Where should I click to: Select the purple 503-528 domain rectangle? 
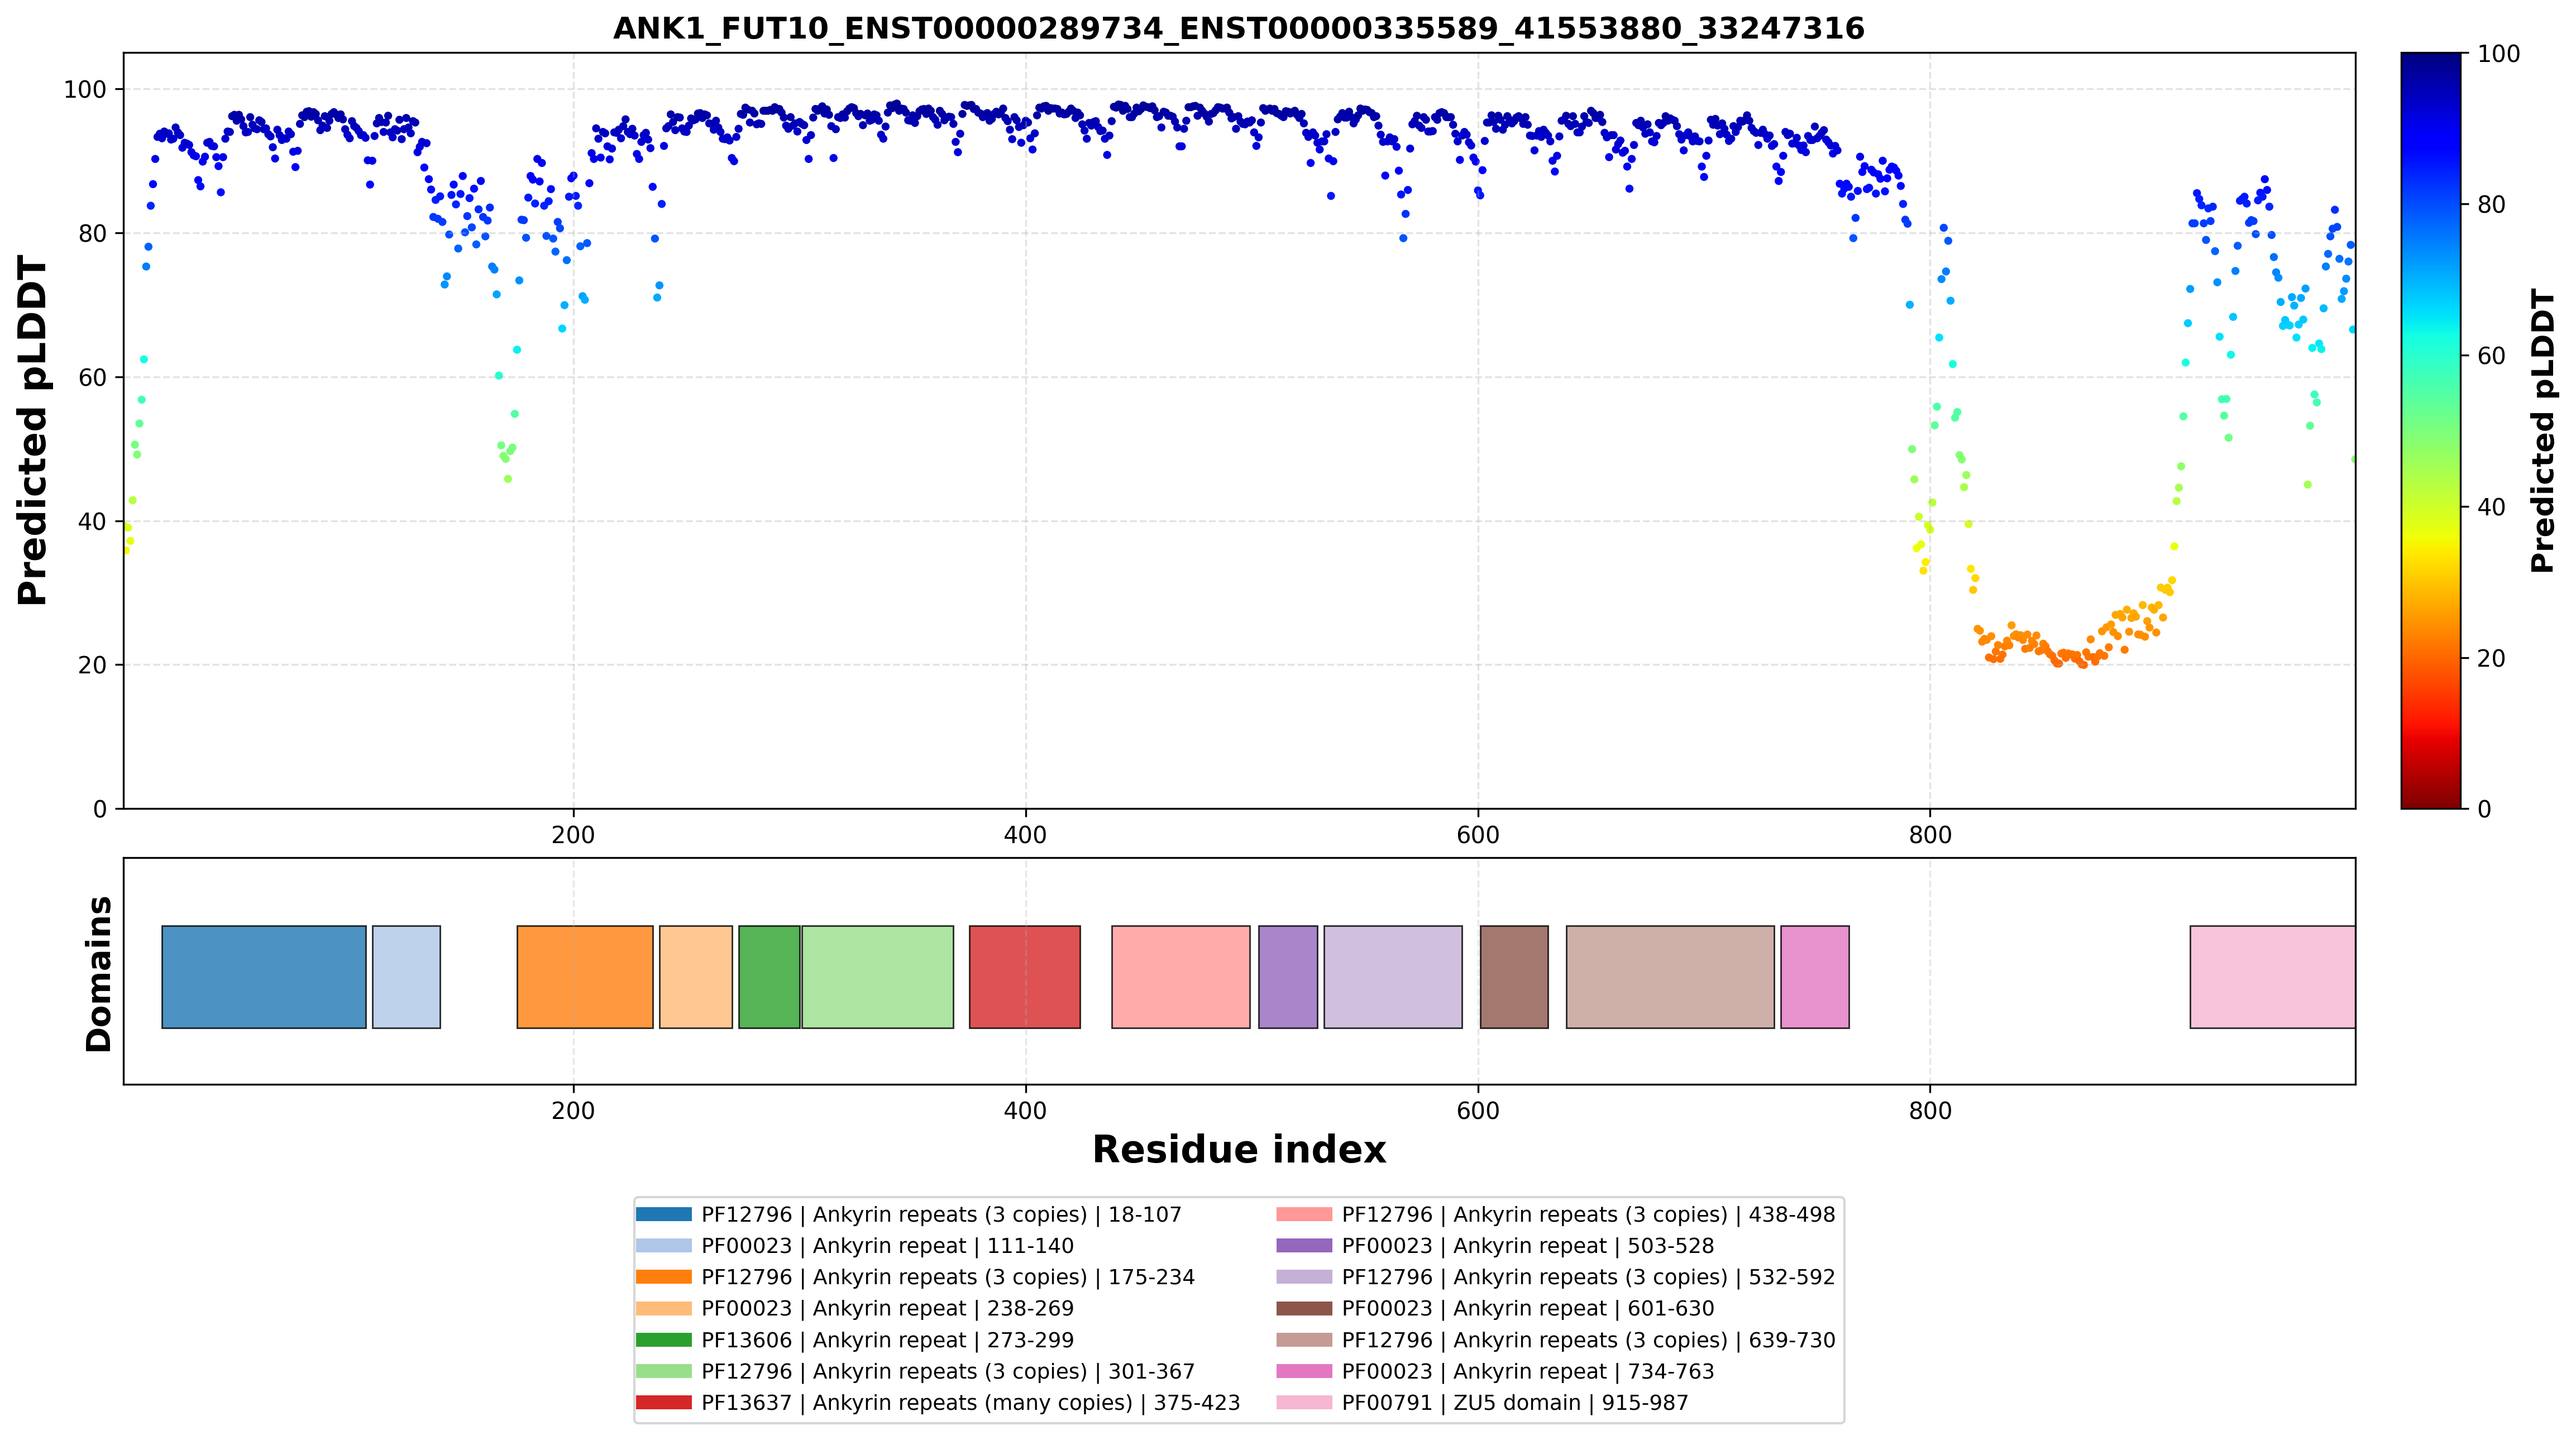coord(1288,977)
